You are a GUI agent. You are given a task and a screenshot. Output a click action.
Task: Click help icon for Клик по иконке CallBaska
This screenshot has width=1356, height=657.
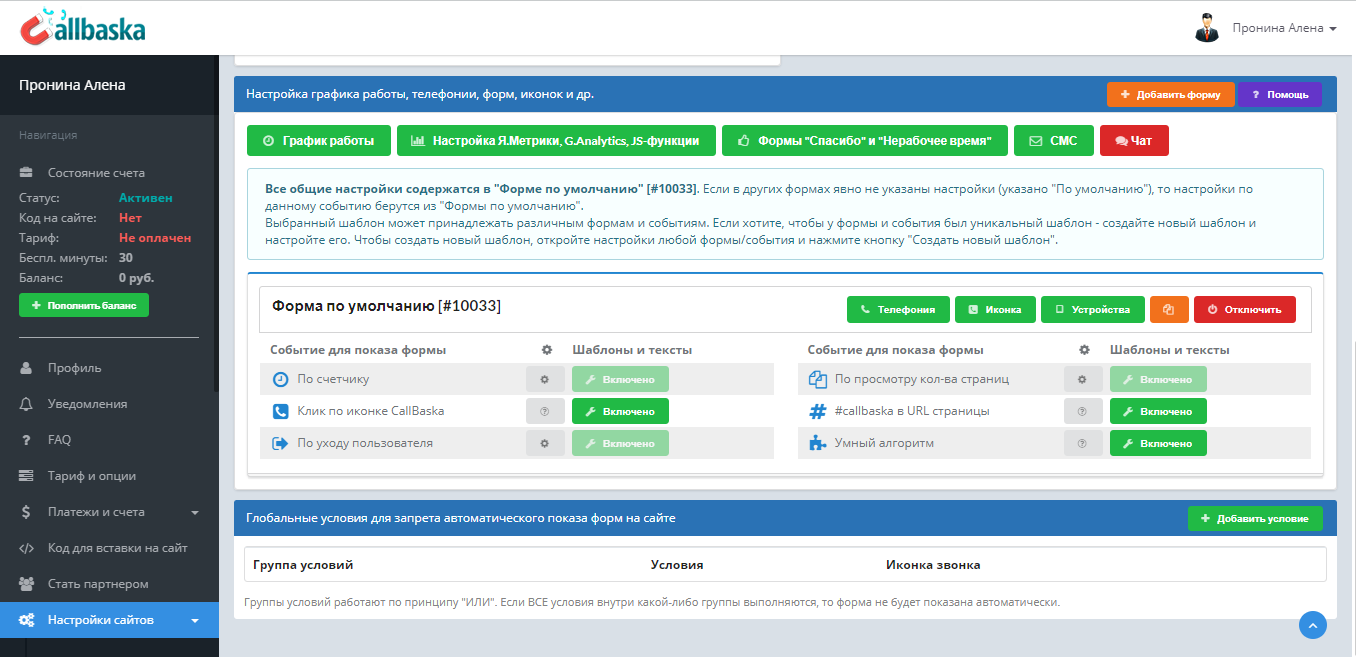tap(545, 411)
